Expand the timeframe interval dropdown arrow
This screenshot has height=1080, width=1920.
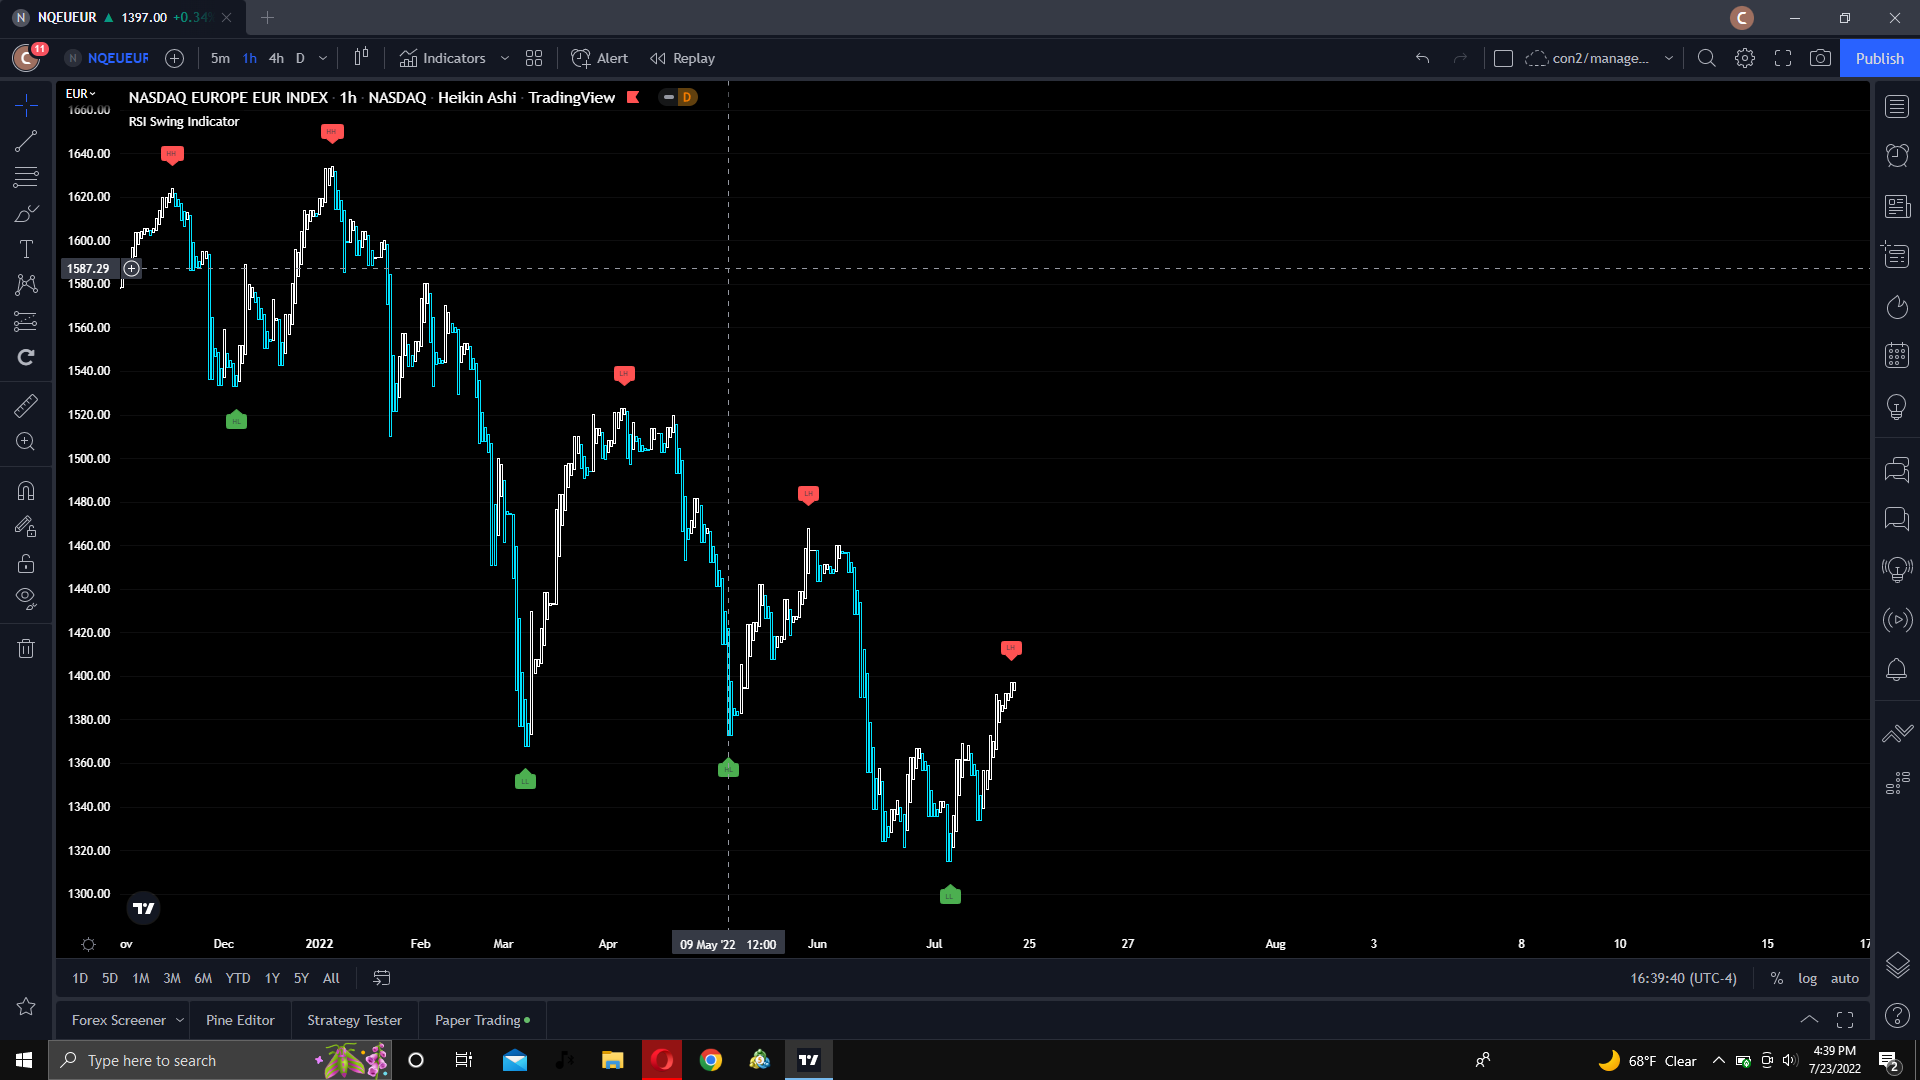[322, 58]
